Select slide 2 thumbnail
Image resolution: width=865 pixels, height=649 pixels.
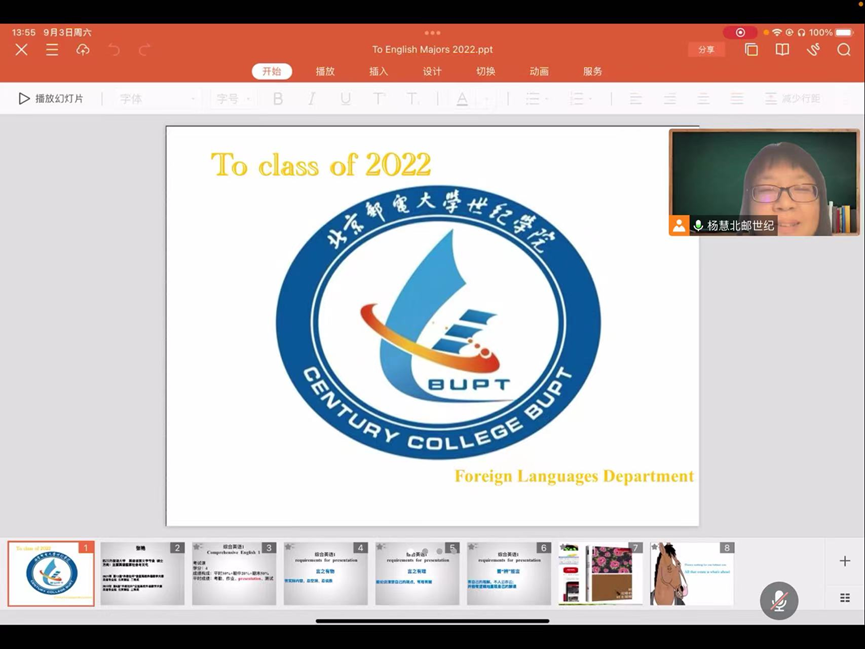coord(142,573)
